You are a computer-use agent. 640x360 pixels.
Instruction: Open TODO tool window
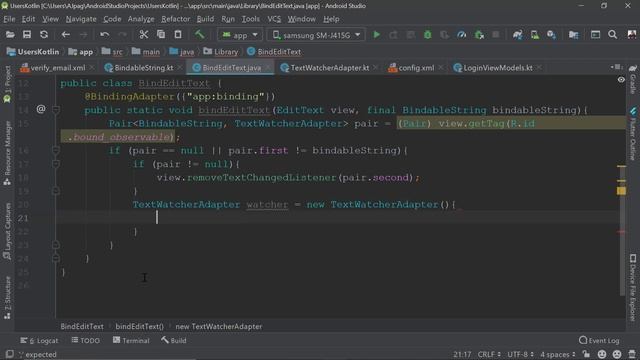(x=85, y=340)
